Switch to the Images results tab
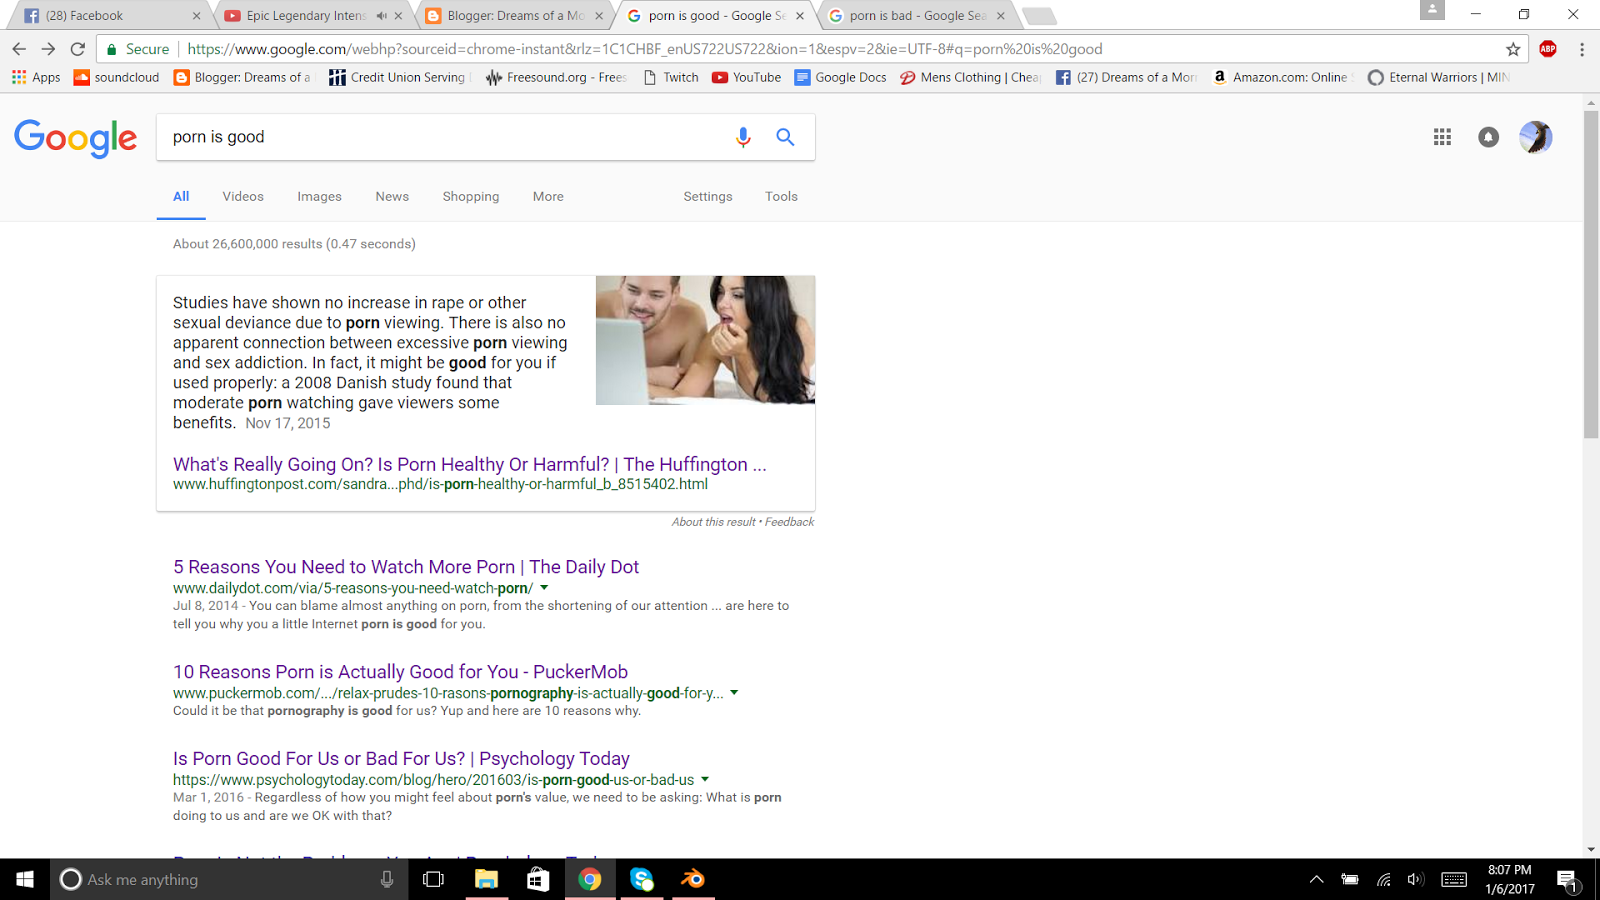The image size is (1600, 900). 319,196
